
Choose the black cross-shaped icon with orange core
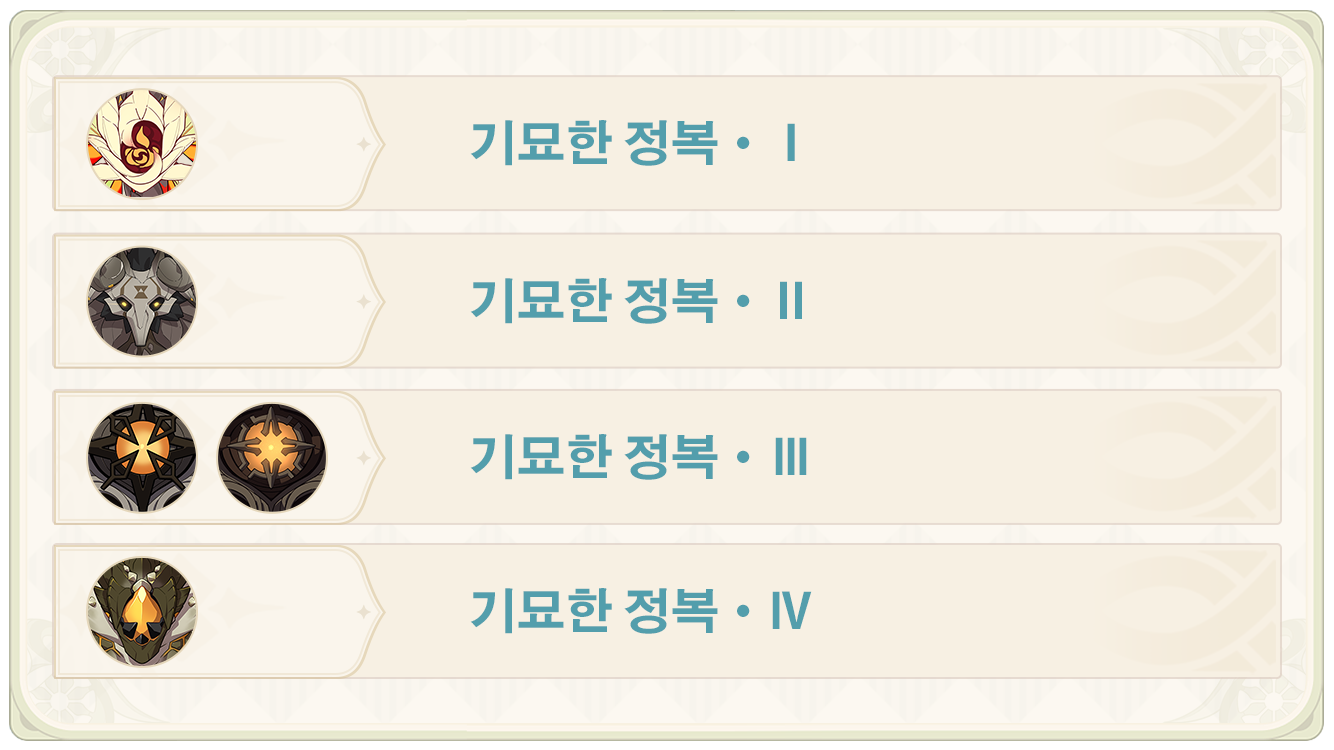pyautogui.click(x=142, y=458)
